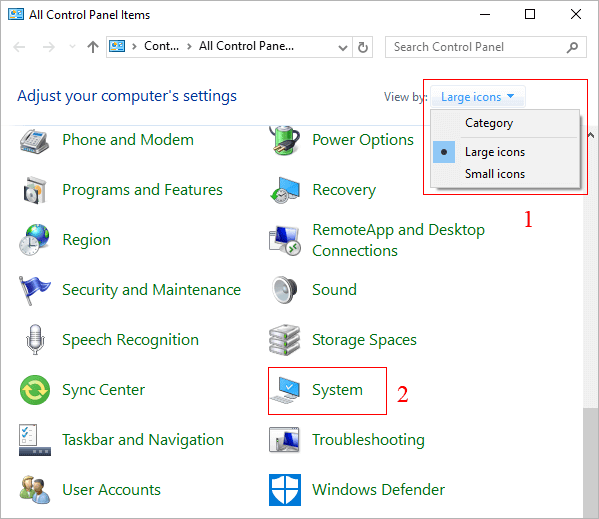
Task: Open the Taskbar and Navigation link
Action: point(143,440)
